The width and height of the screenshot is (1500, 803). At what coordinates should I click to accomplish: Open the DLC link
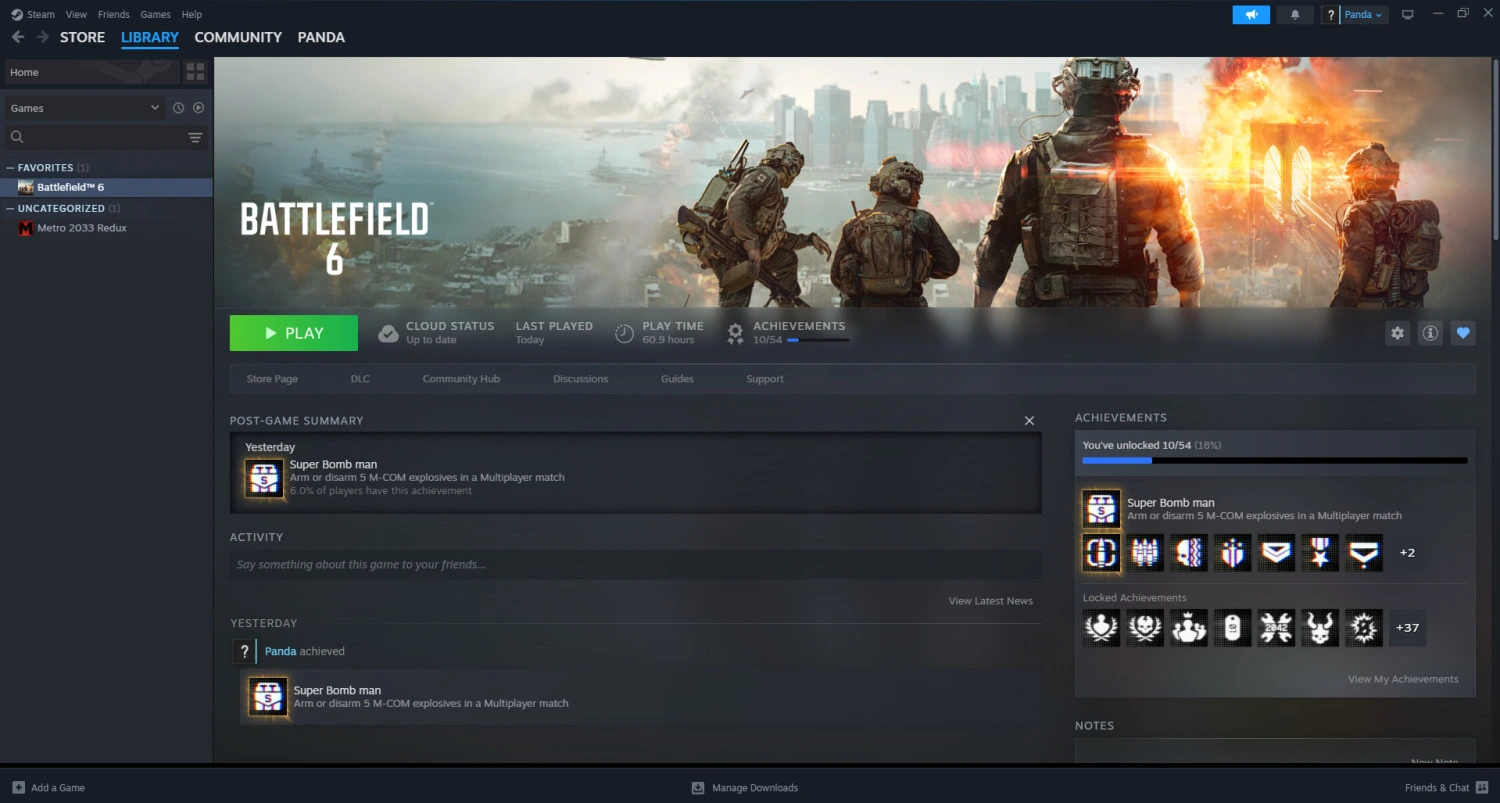[360, 379]
